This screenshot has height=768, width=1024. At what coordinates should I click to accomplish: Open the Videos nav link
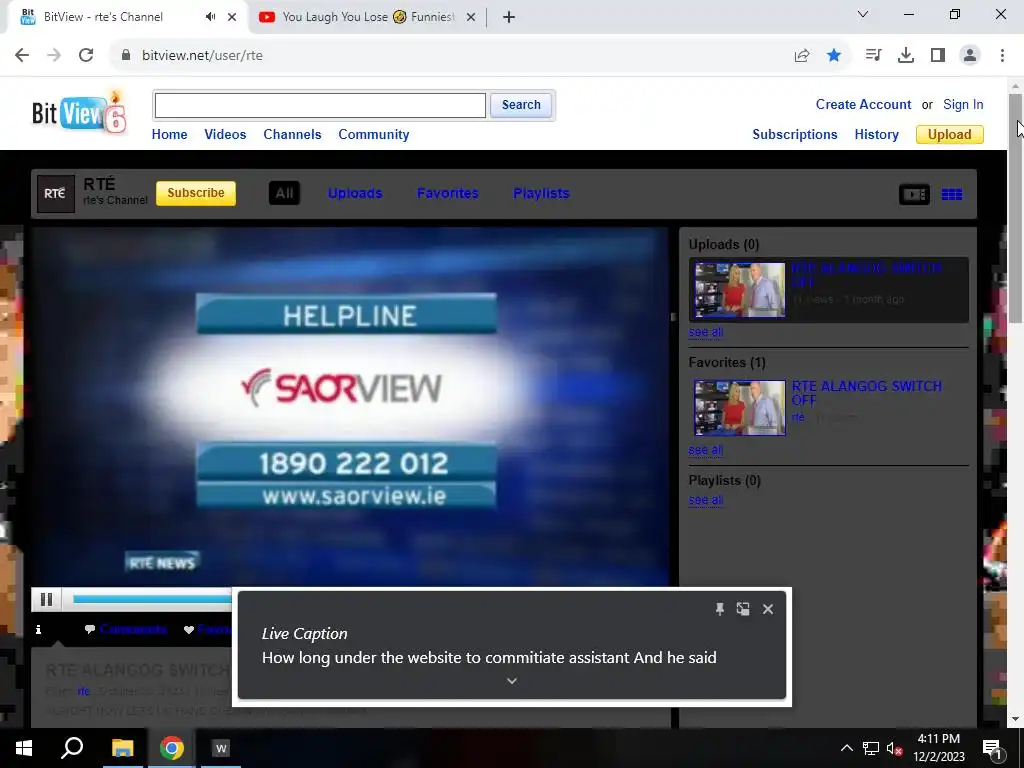[x=225, y=135]
